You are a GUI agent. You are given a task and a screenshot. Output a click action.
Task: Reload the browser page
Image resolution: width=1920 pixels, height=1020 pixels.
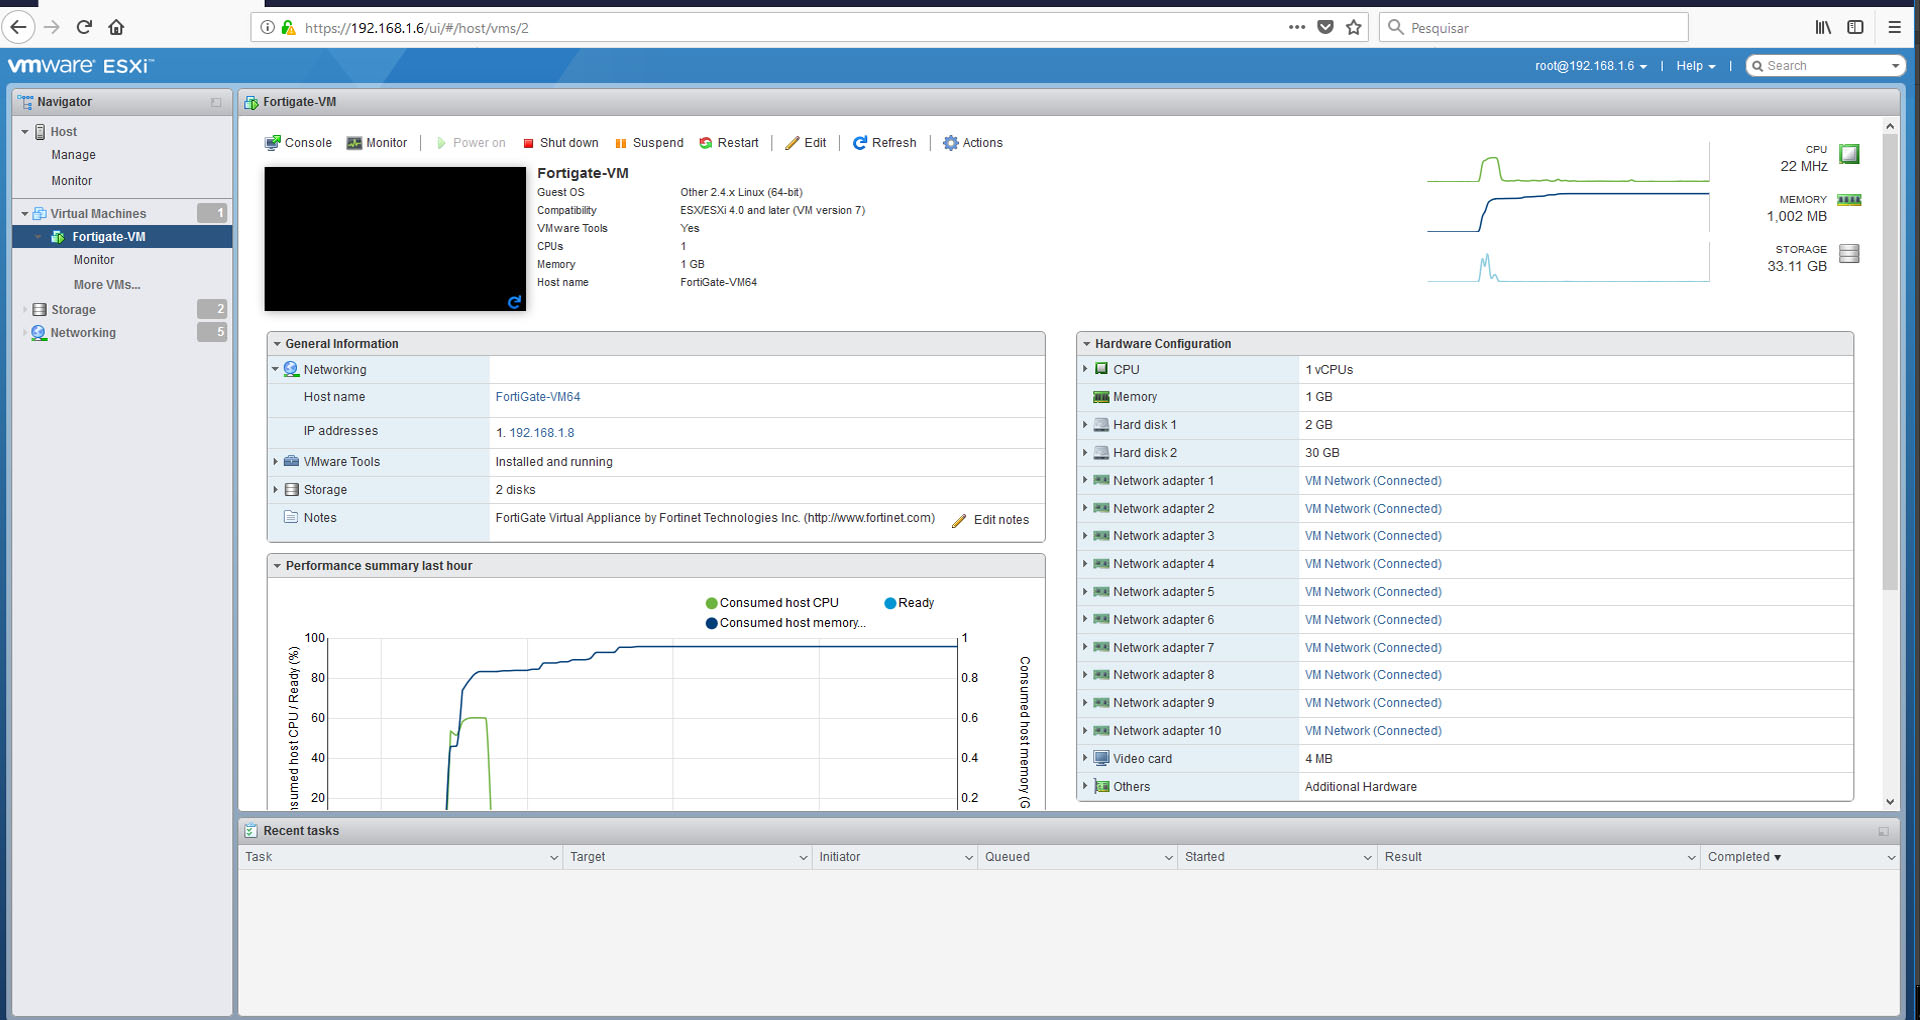[85, 27]
